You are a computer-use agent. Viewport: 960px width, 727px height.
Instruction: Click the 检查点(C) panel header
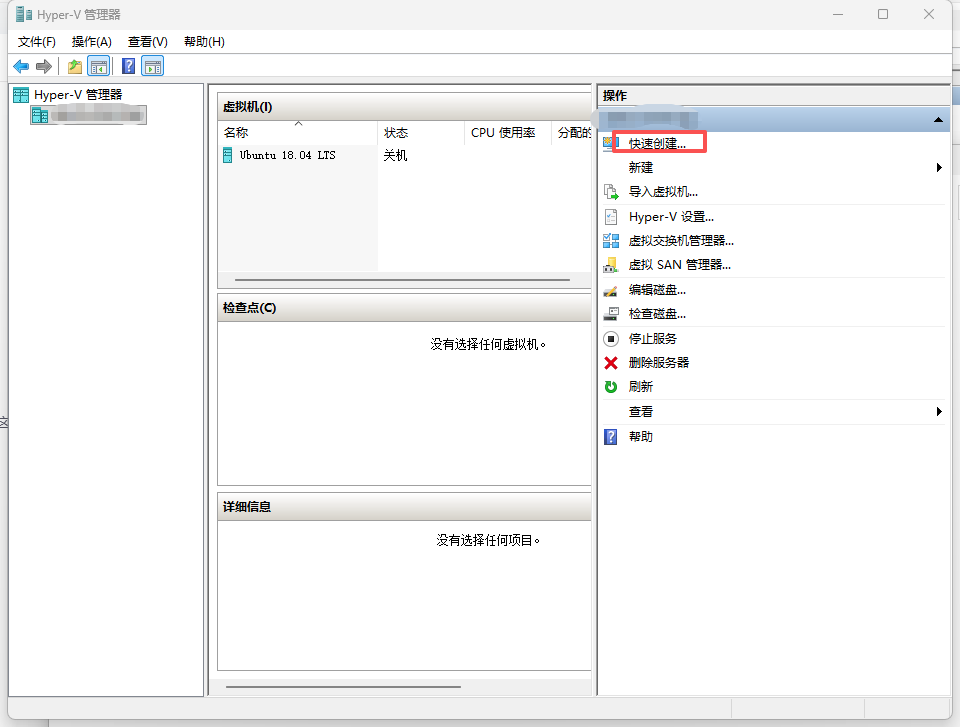pos(404,308)
